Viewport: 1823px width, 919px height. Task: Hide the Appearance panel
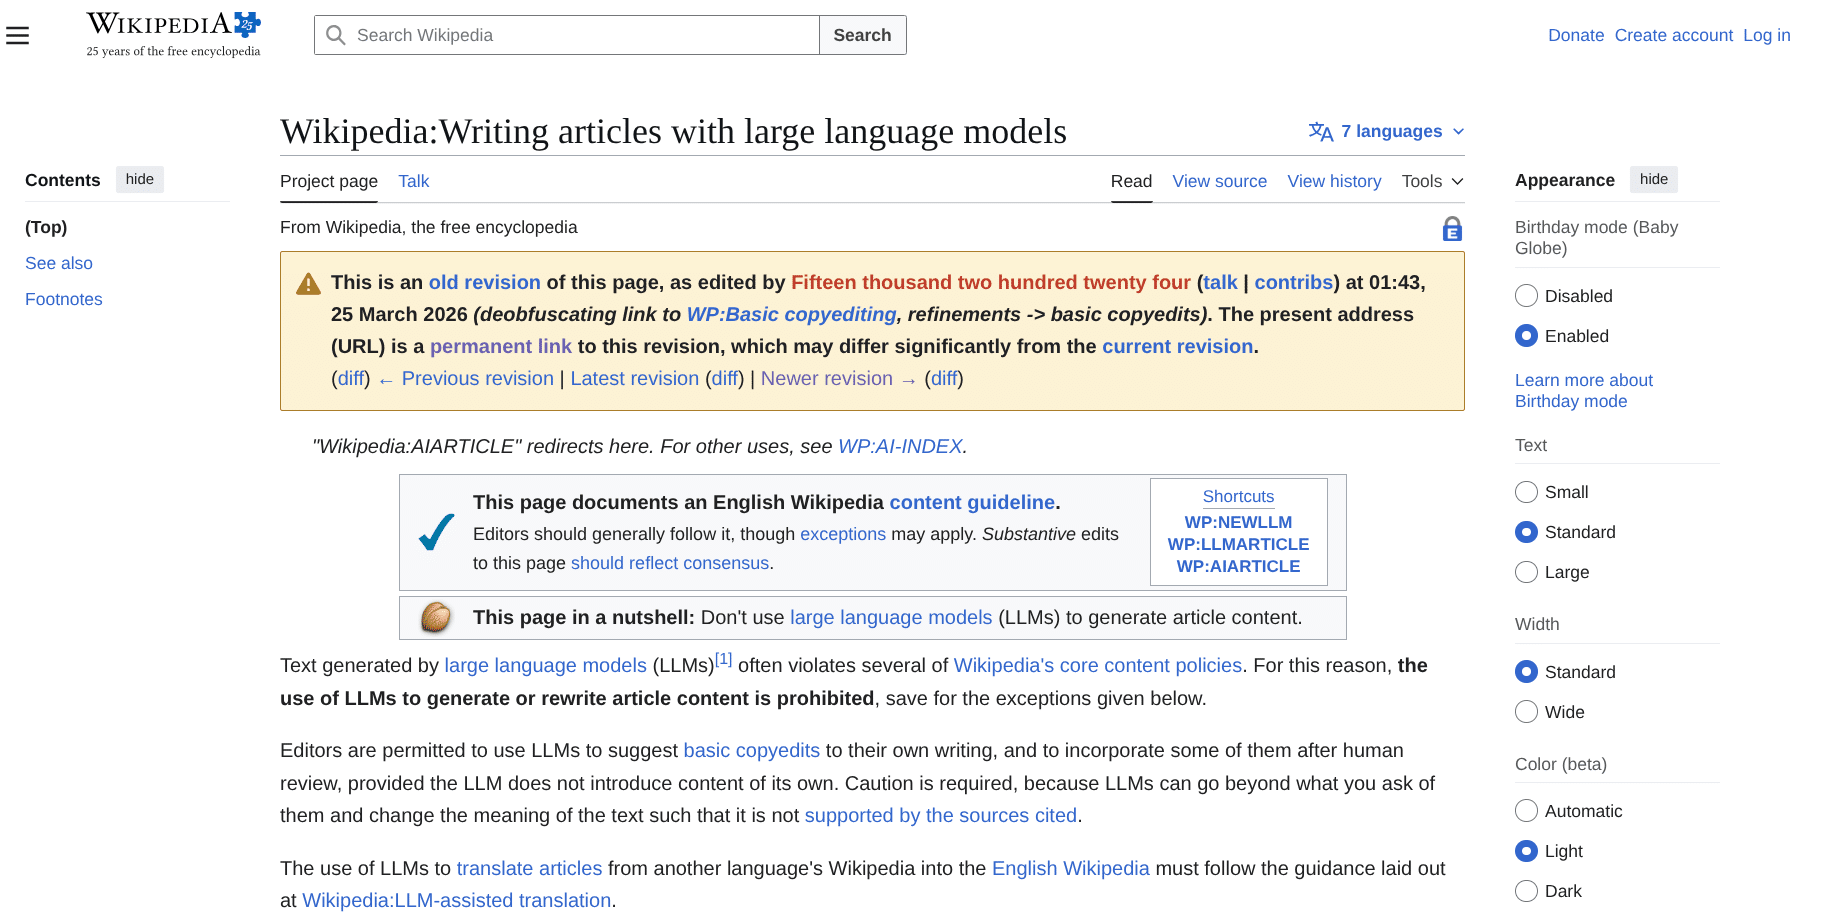point(1653,179)
